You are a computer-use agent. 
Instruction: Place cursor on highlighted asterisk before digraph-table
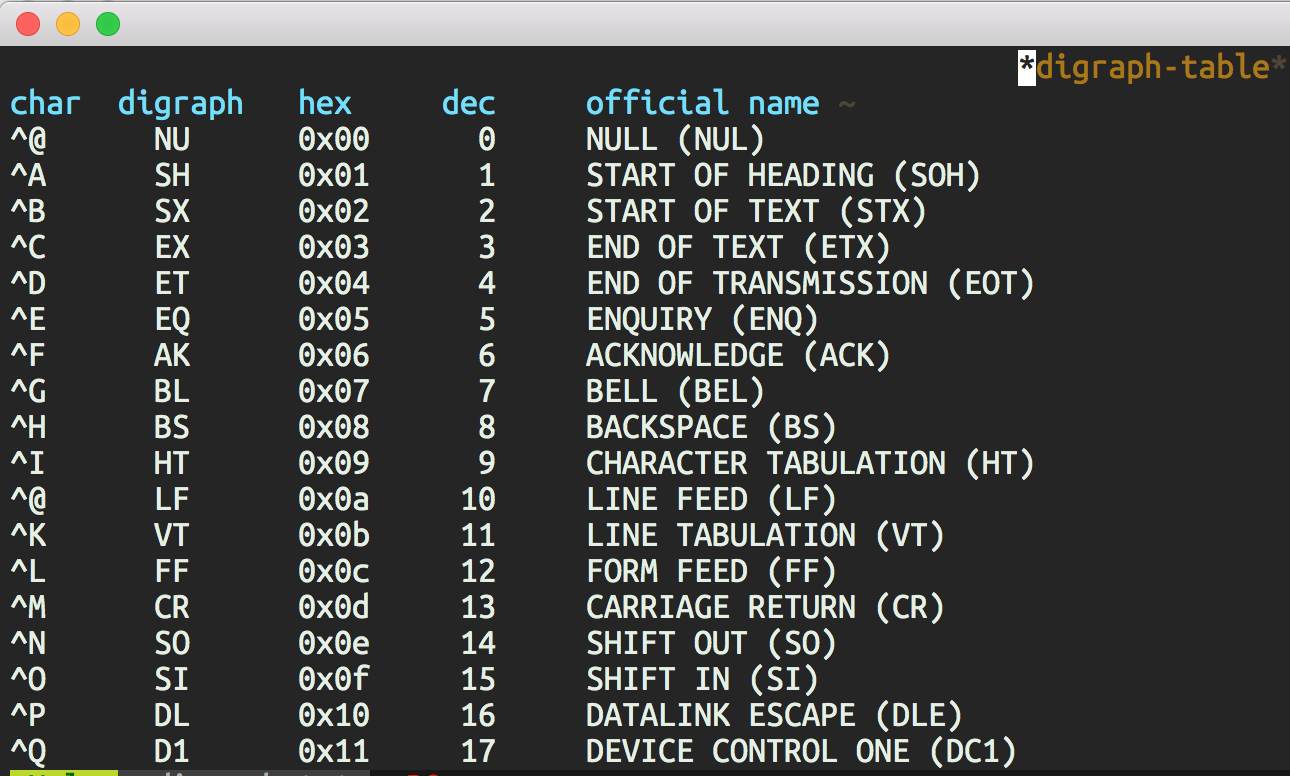coord(1027,68)
